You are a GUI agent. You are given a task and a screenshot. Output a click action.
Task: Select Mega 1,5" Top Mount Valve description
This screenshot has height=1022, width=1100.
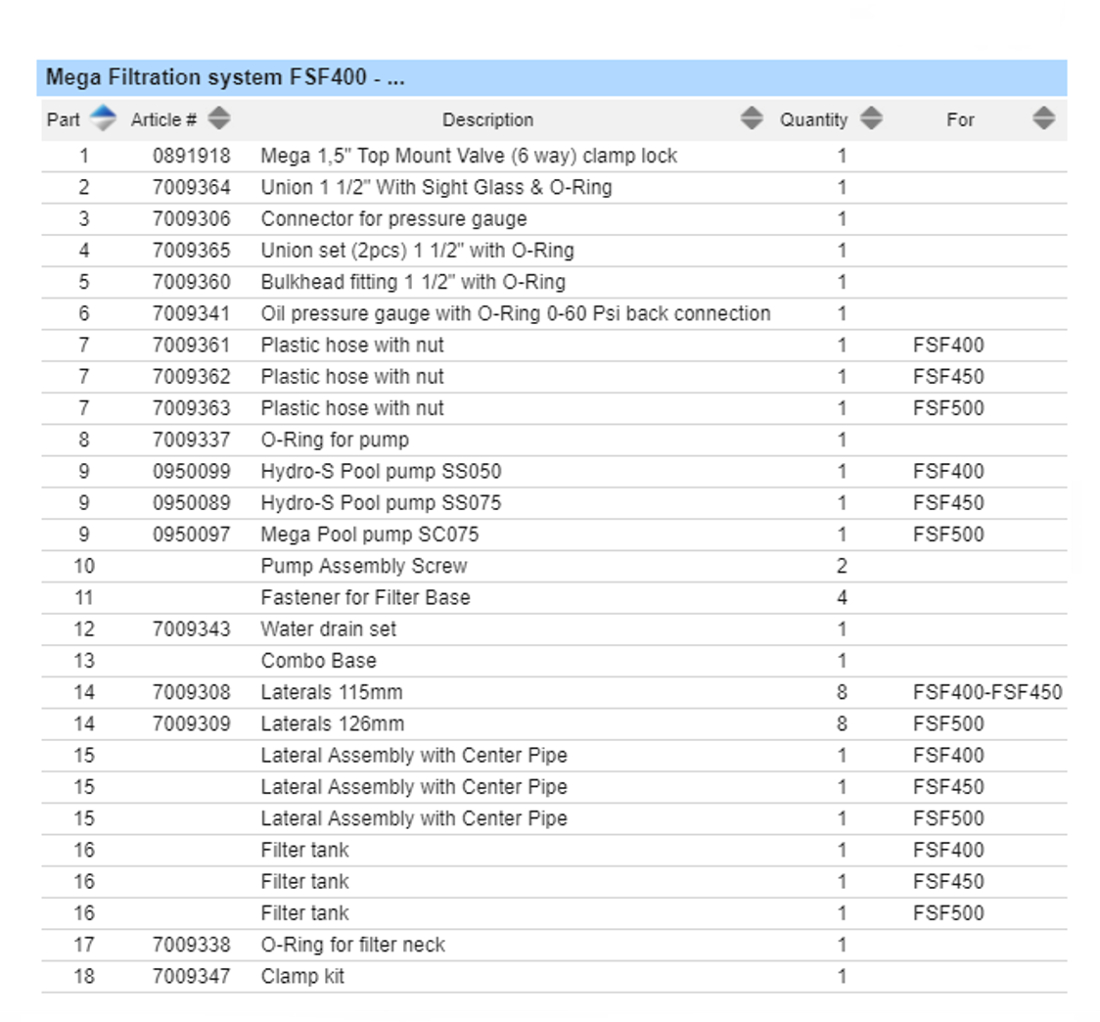(469, 156)
